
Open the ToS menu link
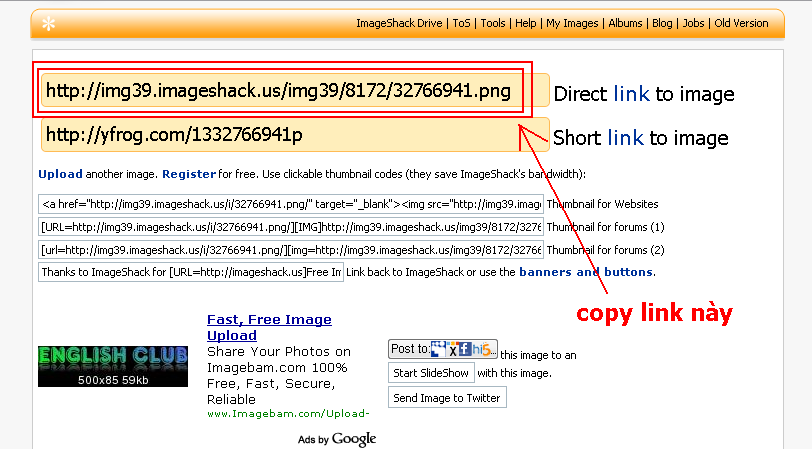[x=461, y=23]
